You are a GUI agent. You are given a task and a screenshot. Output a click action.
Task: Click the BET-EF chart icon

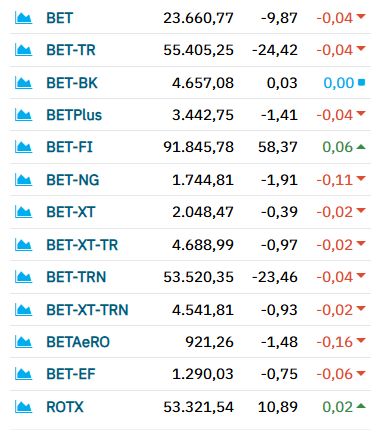(23, 374)
